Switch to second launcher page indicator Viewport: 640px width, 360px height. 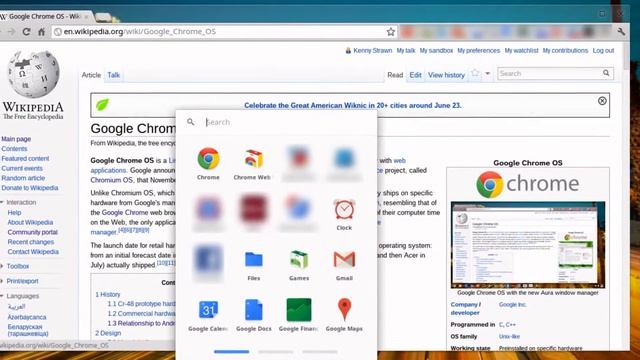click(276, 351)
